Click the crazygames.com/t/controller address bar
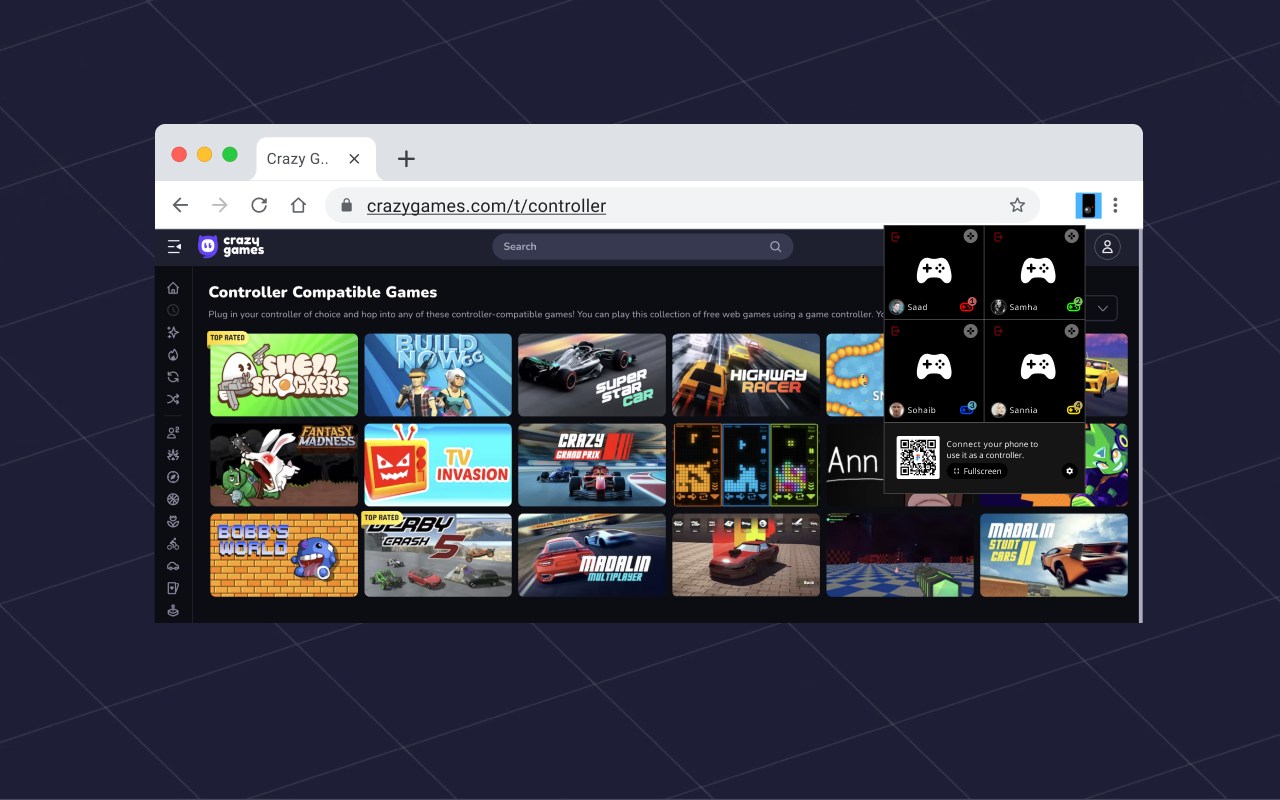Image resolution: width=1280 pixels, height=800 pixels. click(682, 205)
